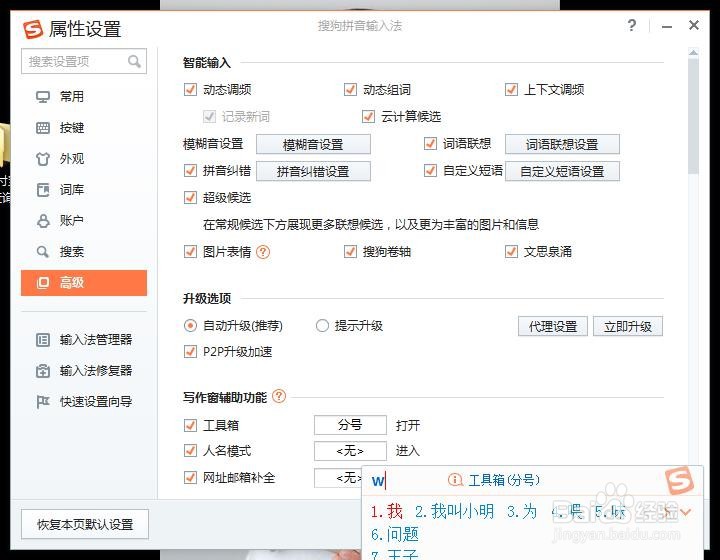Click the 搜索设置项 search field
720x560 pixels.
click(x=84, y=61)
